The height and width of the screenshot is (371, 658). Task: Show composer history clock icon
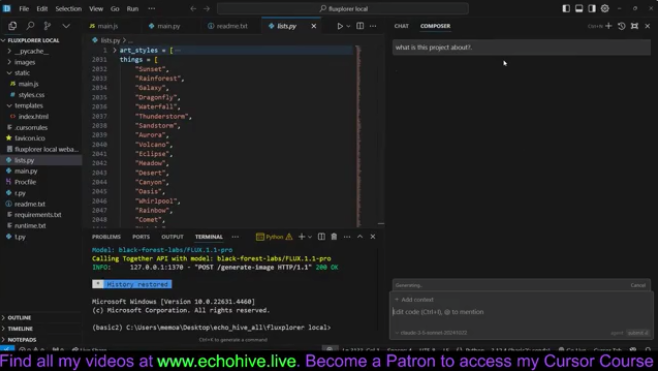(x=621, y=26)
